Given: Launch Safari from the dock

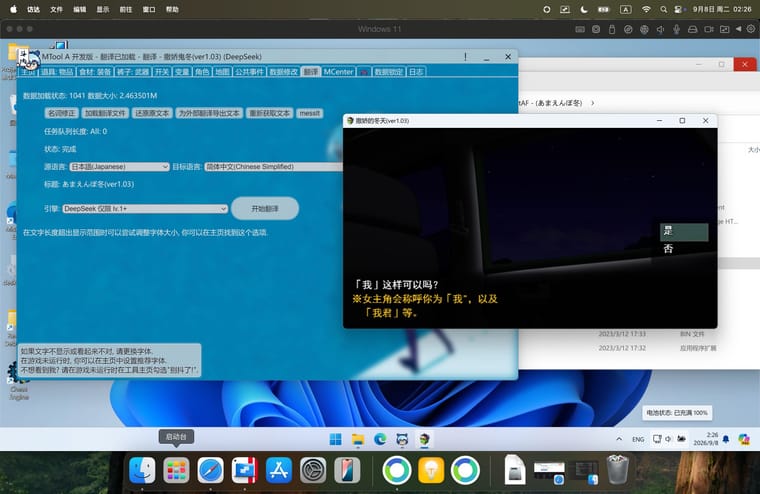Looking at the screenshot, I should [210, 470].
